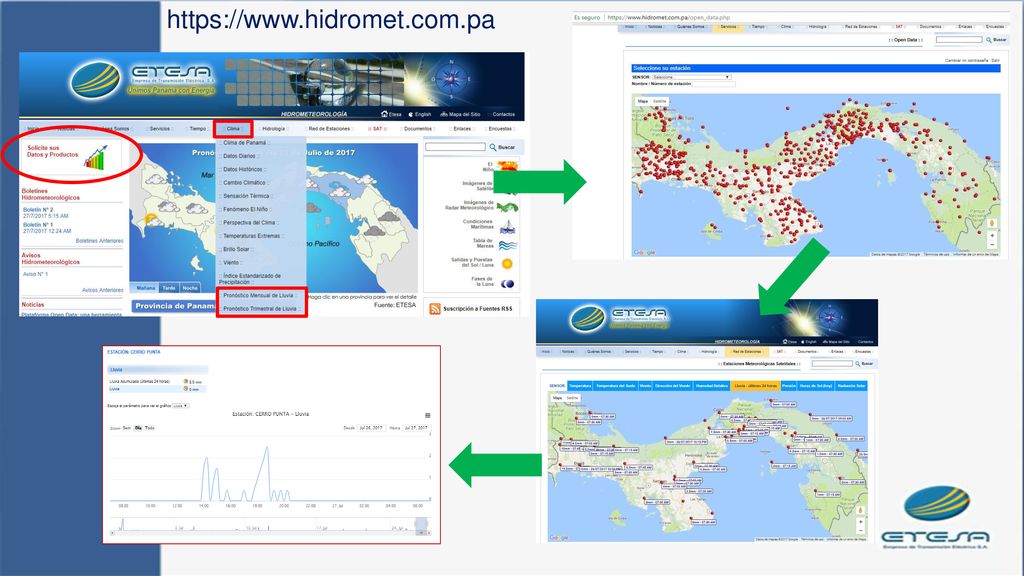Open Tabla de Mareas waves icon
The image size is (1024, 576).
[x=507, y=246]
